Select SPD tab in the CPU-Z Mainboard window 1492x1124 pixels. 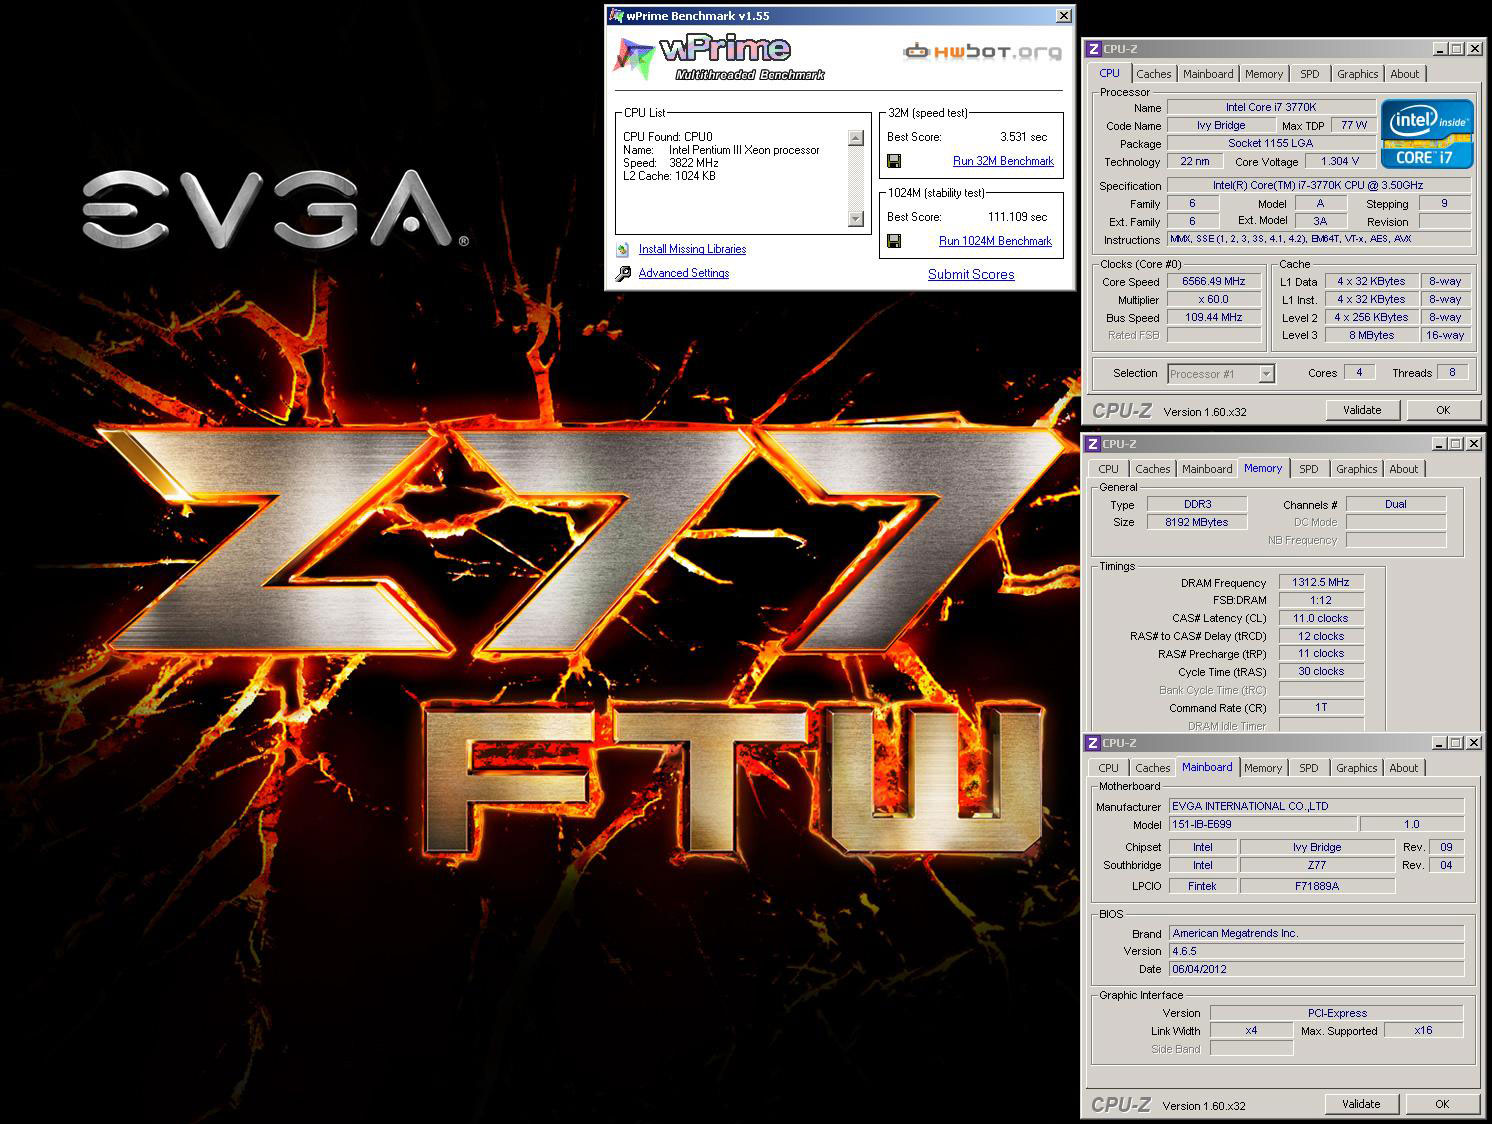[1309, 768]
